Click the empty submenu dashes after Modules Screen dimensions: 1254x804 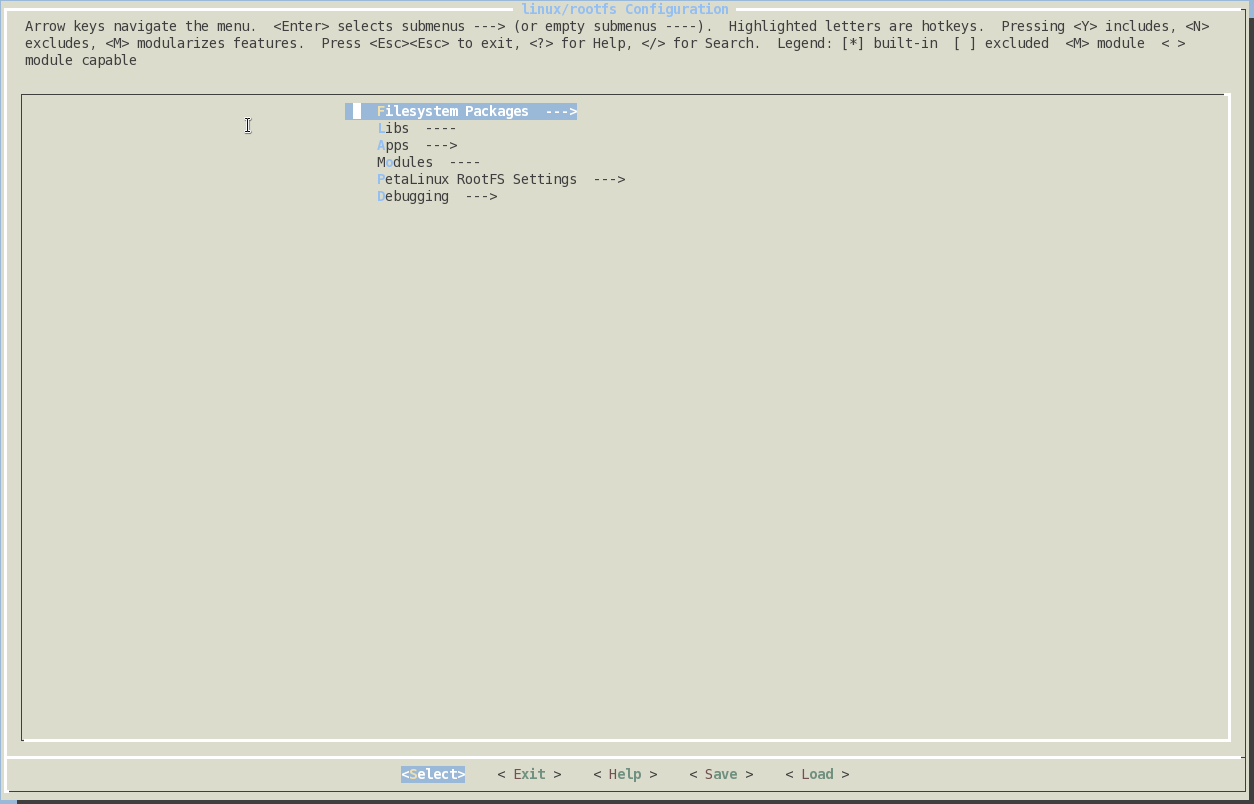[x=465, y=163]
